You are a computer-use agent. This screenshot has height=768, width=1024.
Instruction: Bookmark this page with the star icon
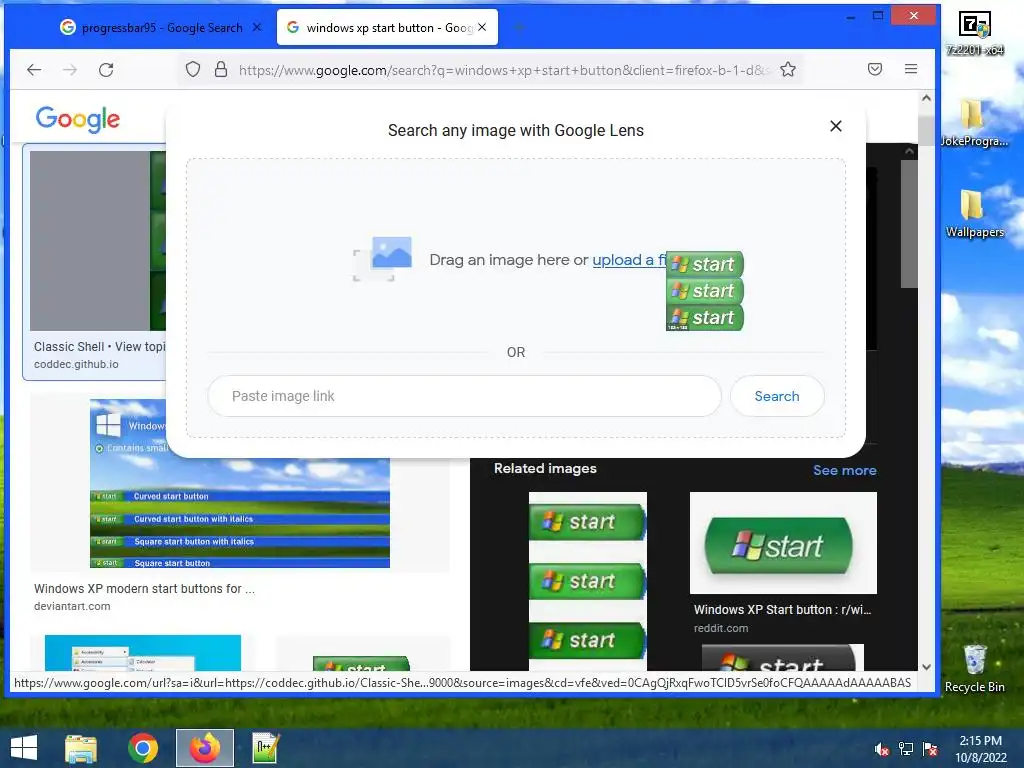[788, 69]
